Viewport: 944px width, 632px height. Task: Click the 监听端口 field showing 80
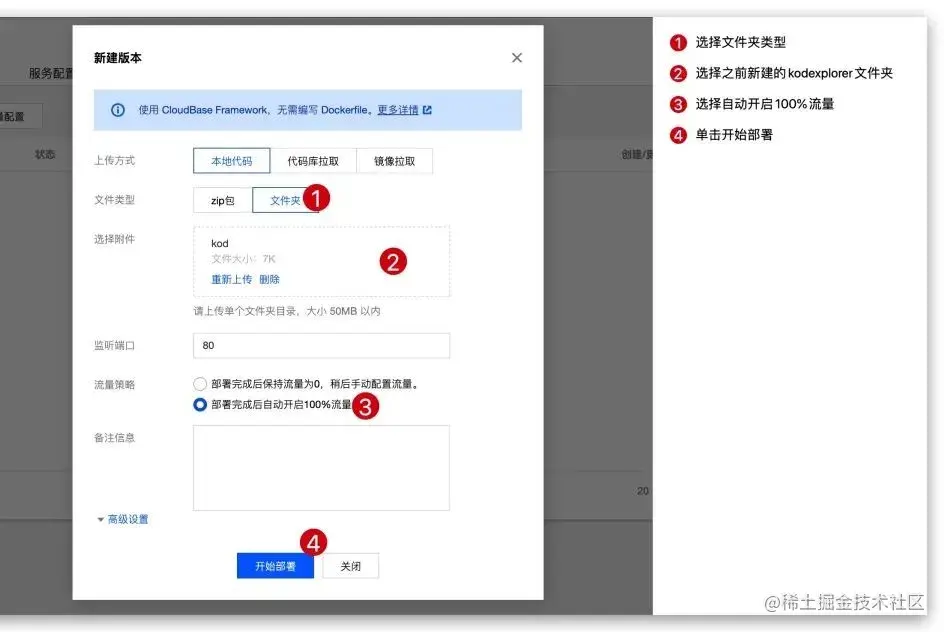click(x=321, y=345)
